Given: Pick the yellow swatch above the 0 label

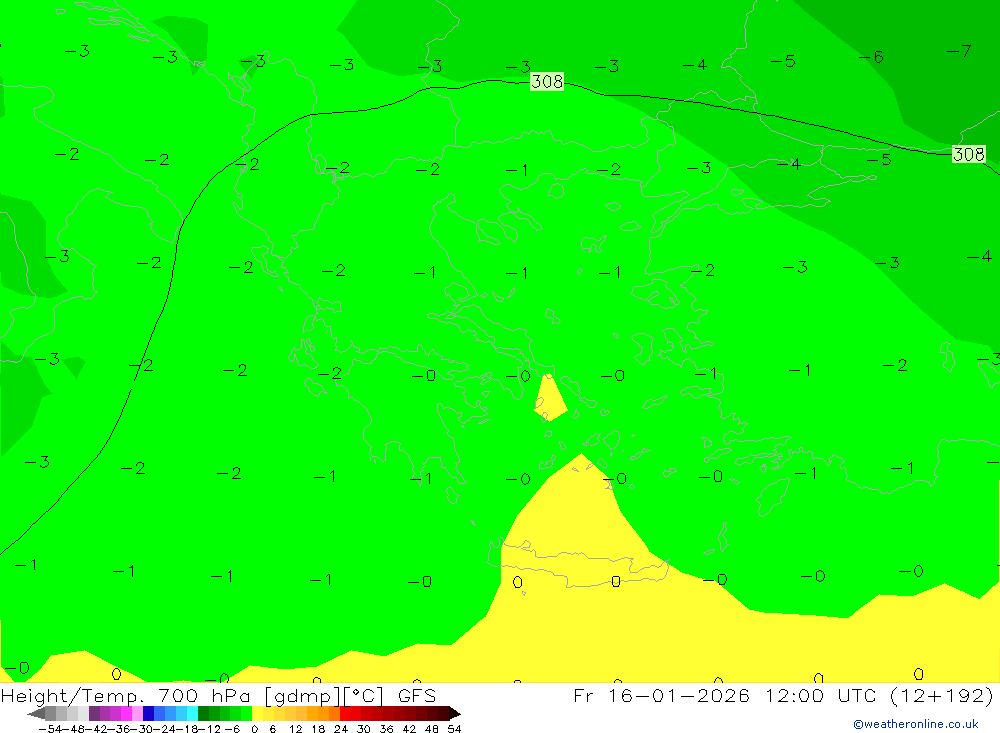Looking at the screenshot, I should click(x=257, y=714).
